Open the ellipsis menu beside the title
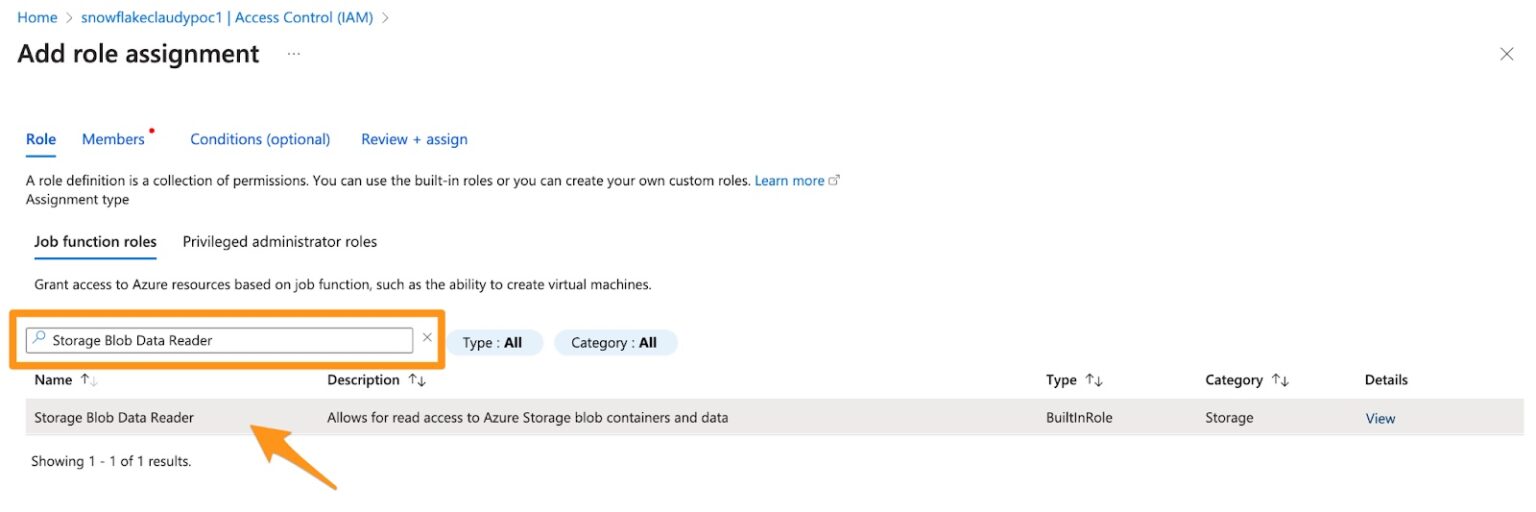This screenshot has width=1536, height=512. point(294,54)
